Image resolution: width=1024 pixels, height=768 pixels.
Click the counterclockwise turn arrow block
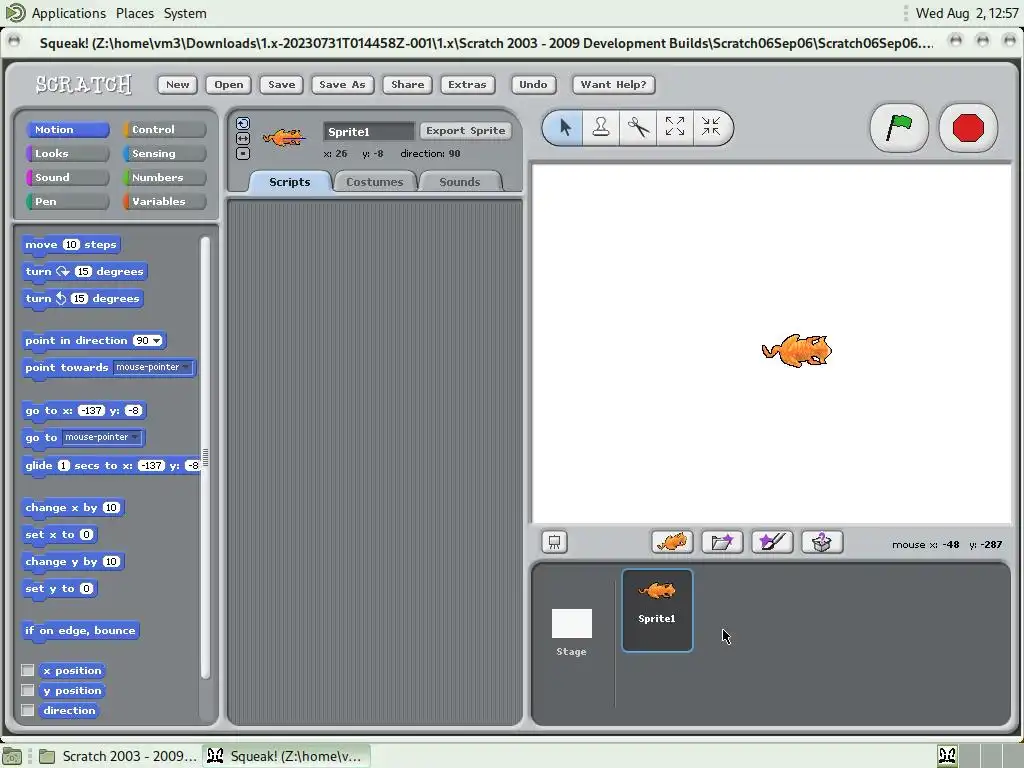(x=61, y=298)
